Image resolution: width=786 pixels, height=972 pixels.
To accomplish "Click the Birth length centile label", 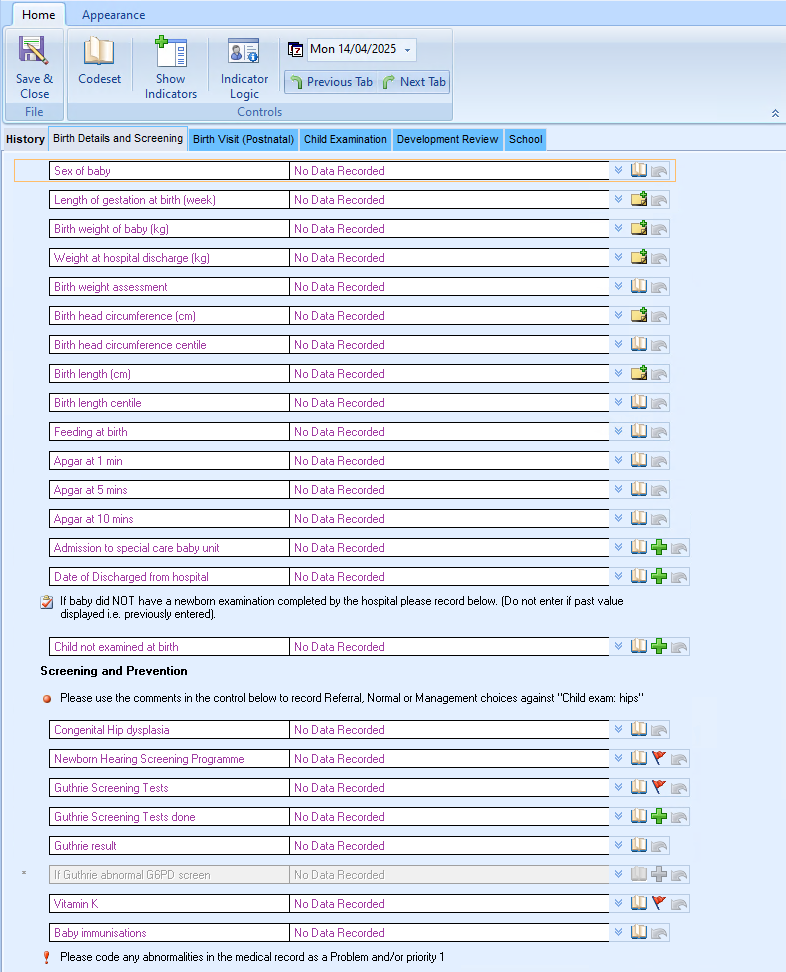I will coord(97,403).
